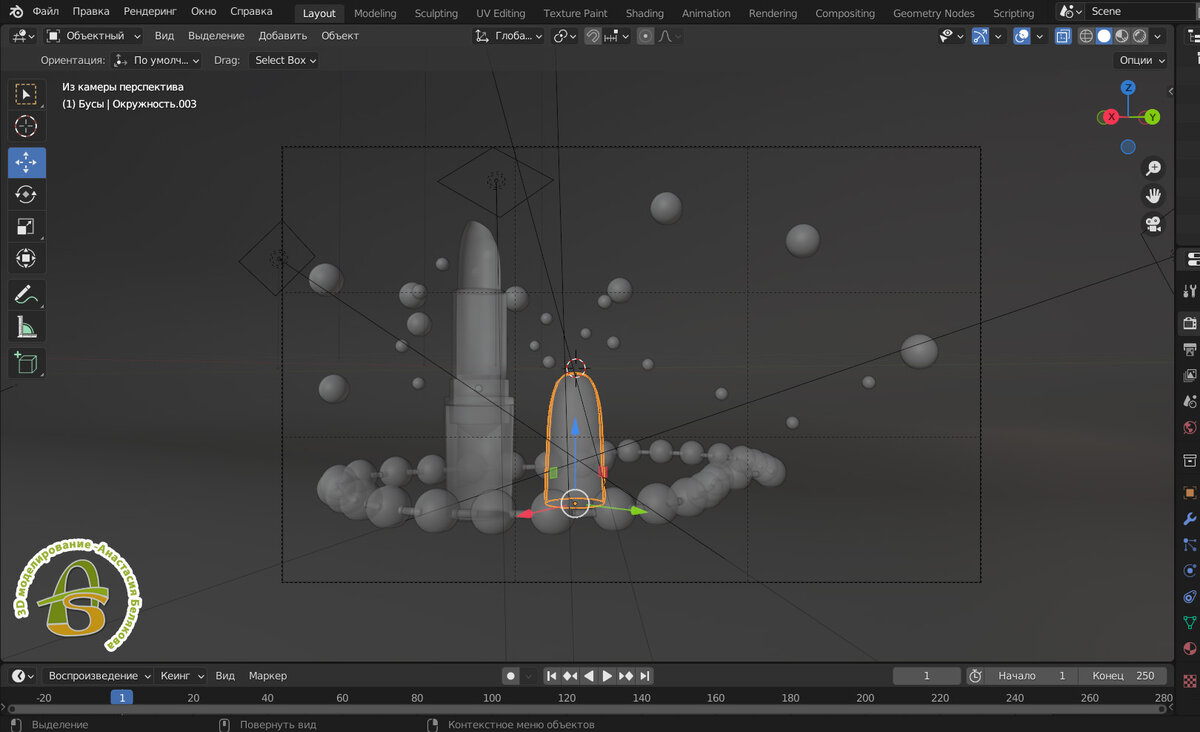Switch to solid viewport shading
The height and width of the screenshot is (732, 1200).
pyautogui.click(x=1104, y=36)
